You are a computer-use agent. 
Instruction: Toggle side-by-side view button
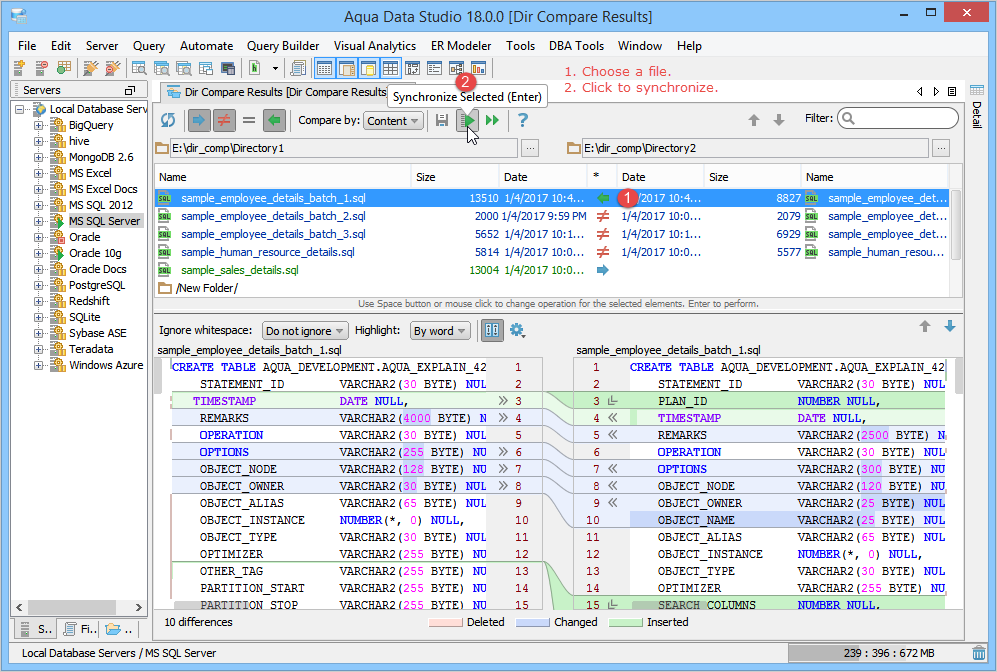tap(492, 330)
